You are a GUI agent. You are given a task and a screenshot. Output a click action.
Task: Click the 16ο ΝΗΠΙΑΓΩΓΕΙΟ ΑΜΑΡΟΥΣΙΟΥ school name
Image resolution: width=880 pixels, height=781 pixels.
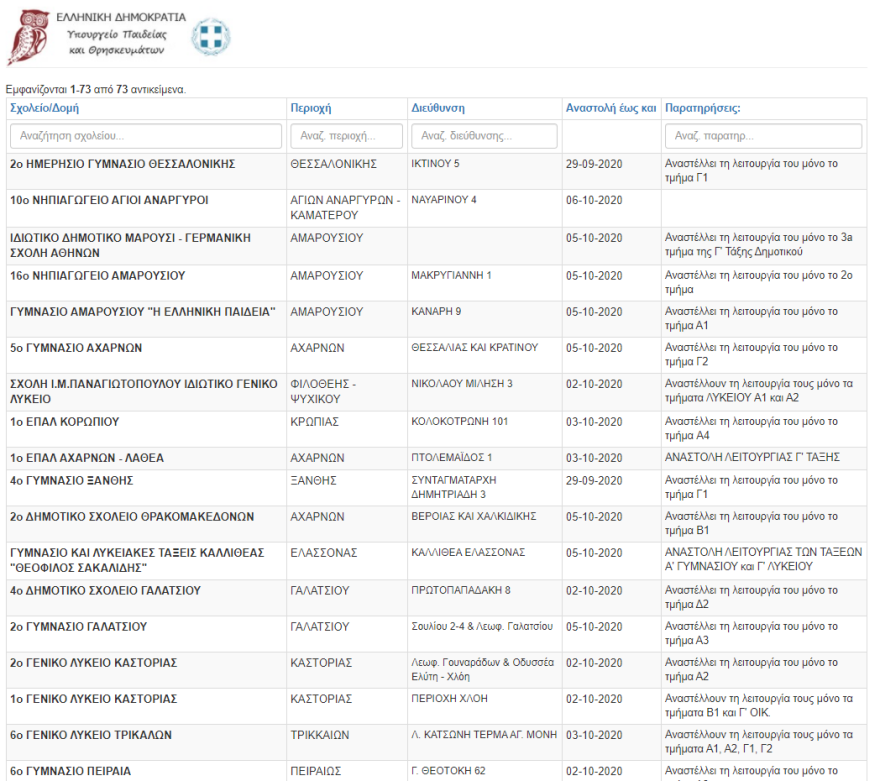pos(97,275)
